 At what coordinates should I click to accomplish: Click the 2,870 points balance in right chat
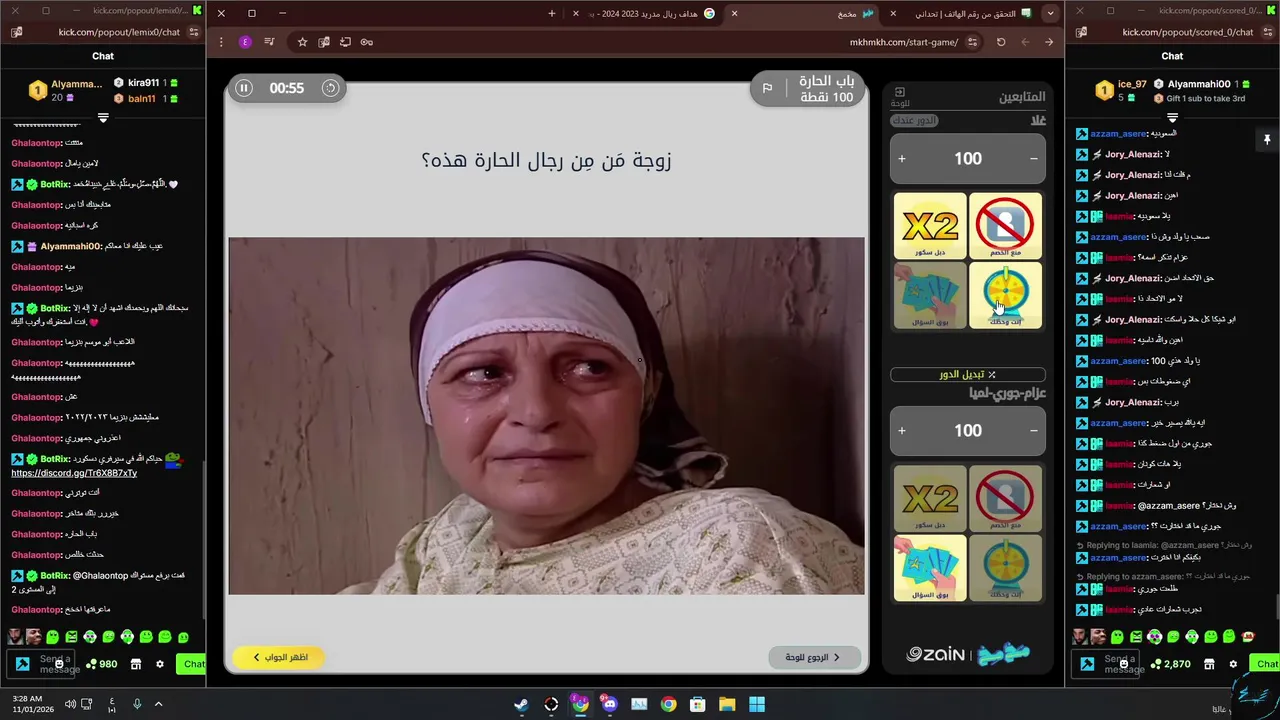coord(1172,664)
